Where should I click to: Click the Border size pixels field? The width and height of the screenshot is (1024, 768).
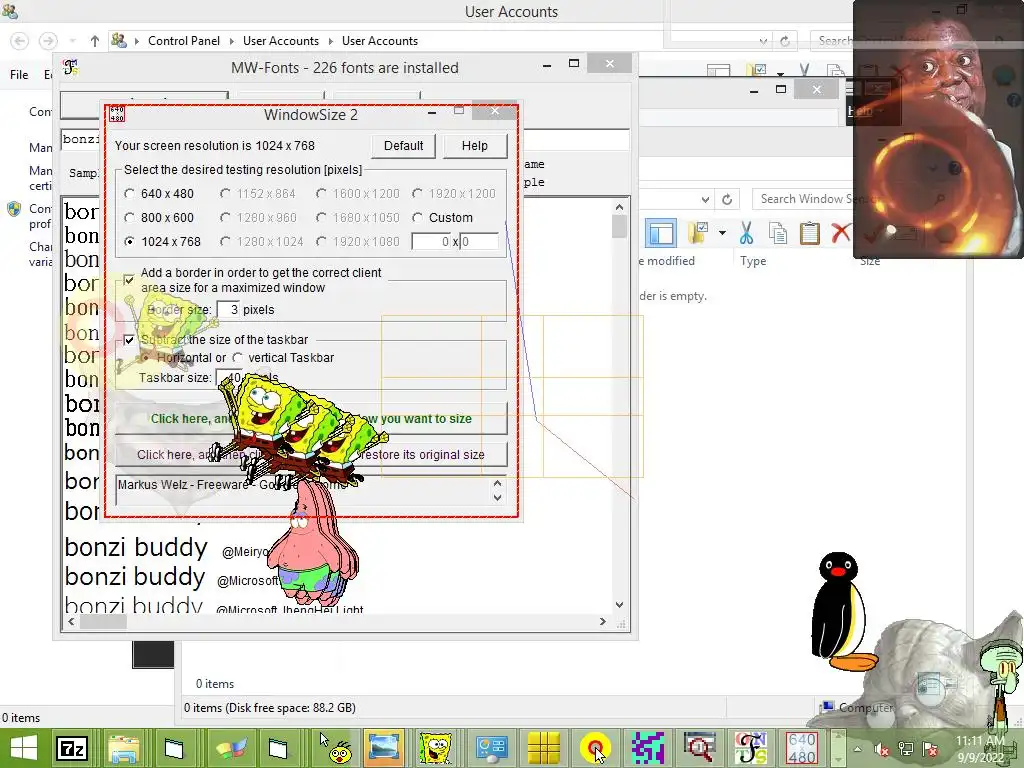pyautogui.click(x=228, y=310)
